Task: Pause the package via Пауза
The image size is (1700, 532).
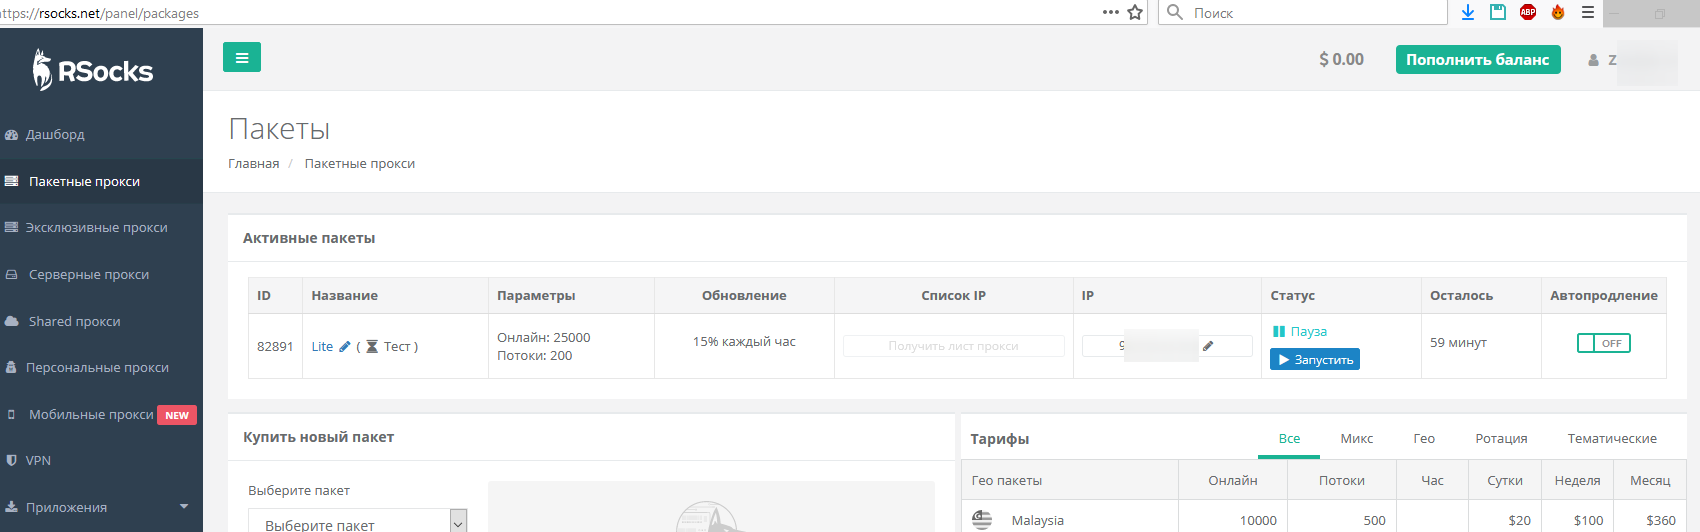Action: click(x=1300, y=331)
